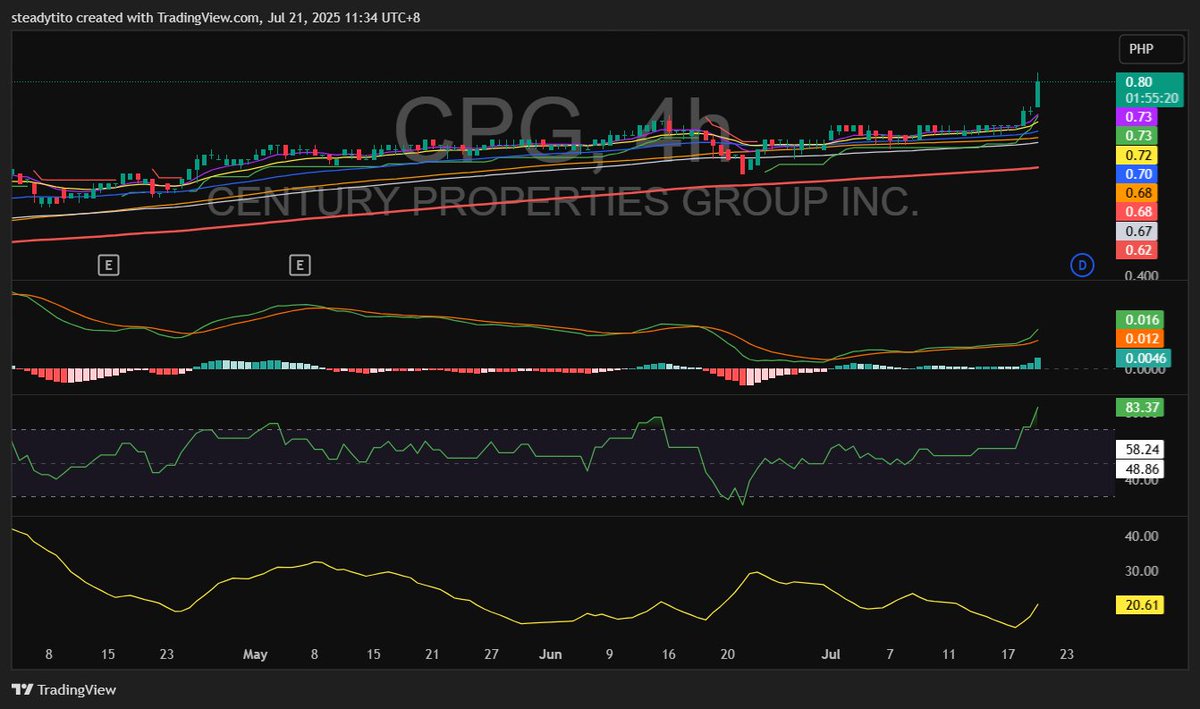Click the PHP currency button
This screenshot has width=1200, height=709.
(x=1152, y=49)
